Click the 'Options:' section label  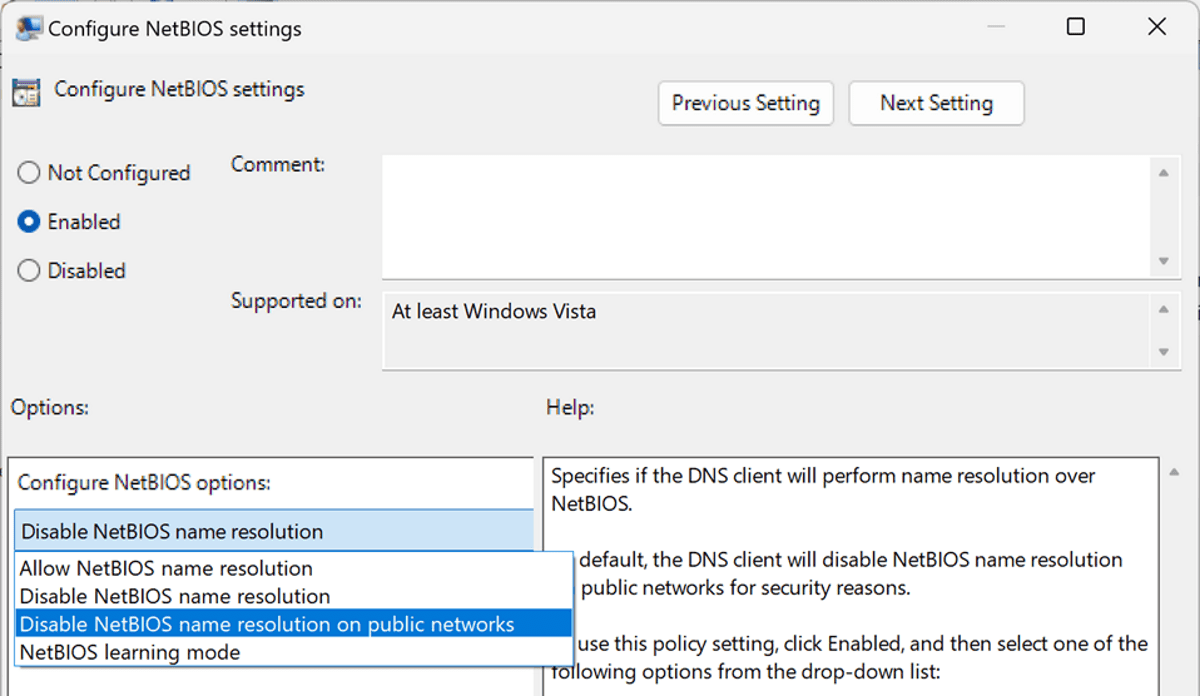(50, 408)
